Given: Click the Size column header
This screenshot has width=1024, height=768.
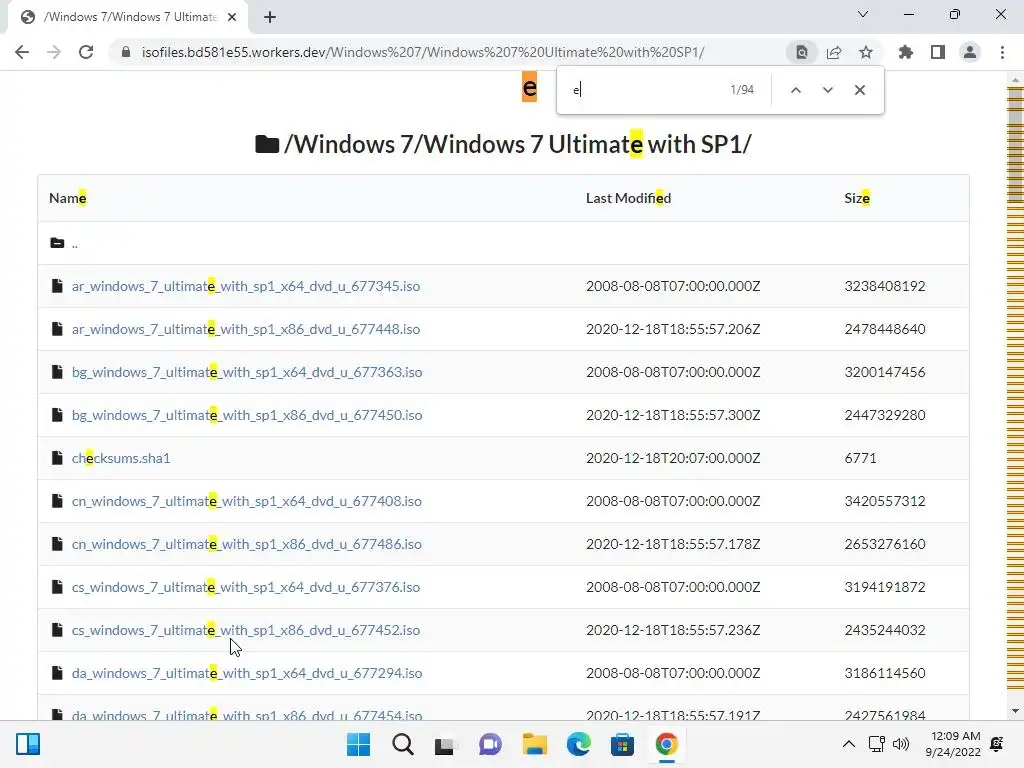Looking at the screenshot, I should tap(857, 198).
